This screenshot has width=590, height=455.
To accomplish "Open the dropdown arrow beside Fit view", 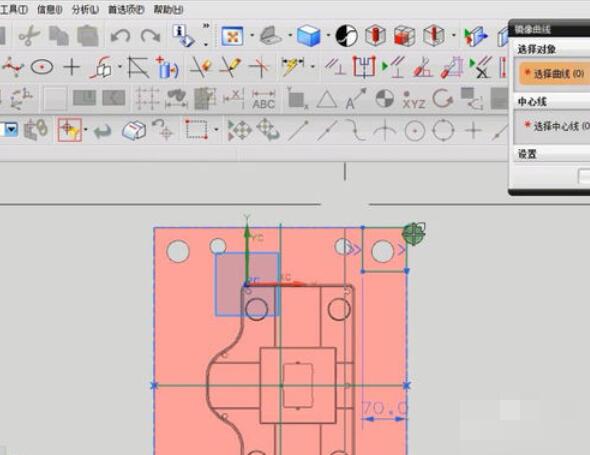I will point(252,36).
